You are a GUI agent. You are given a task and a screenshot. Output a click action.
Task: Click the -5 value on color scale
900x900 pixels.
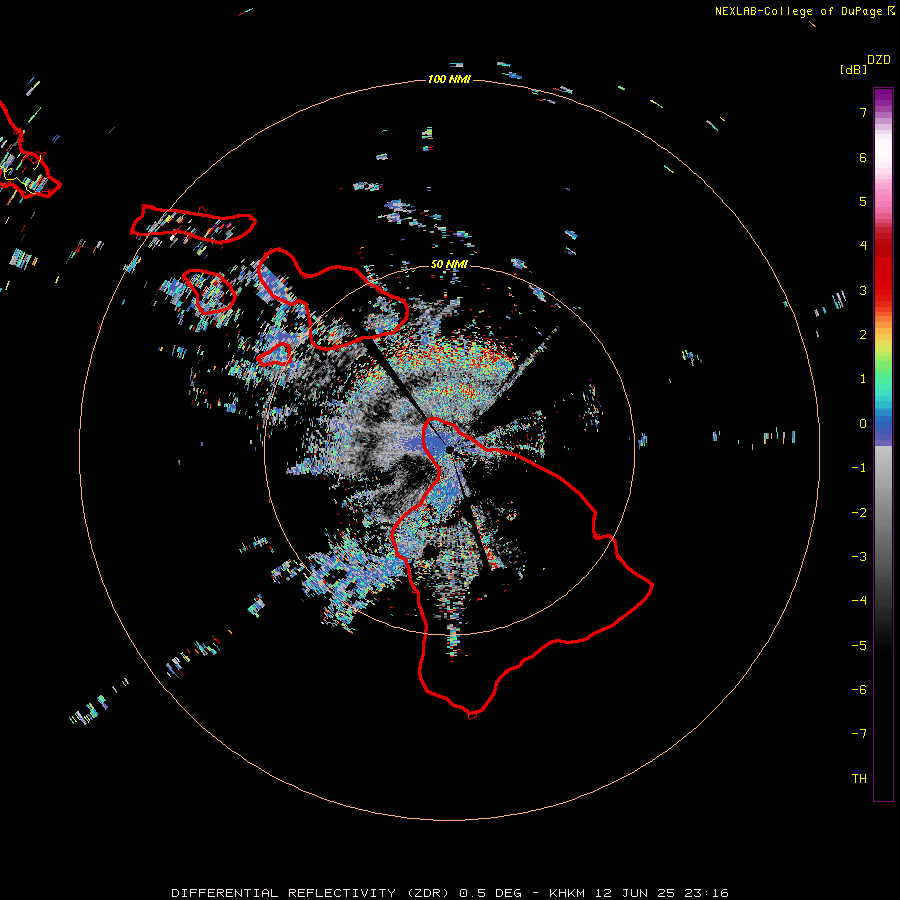[859, 646]
